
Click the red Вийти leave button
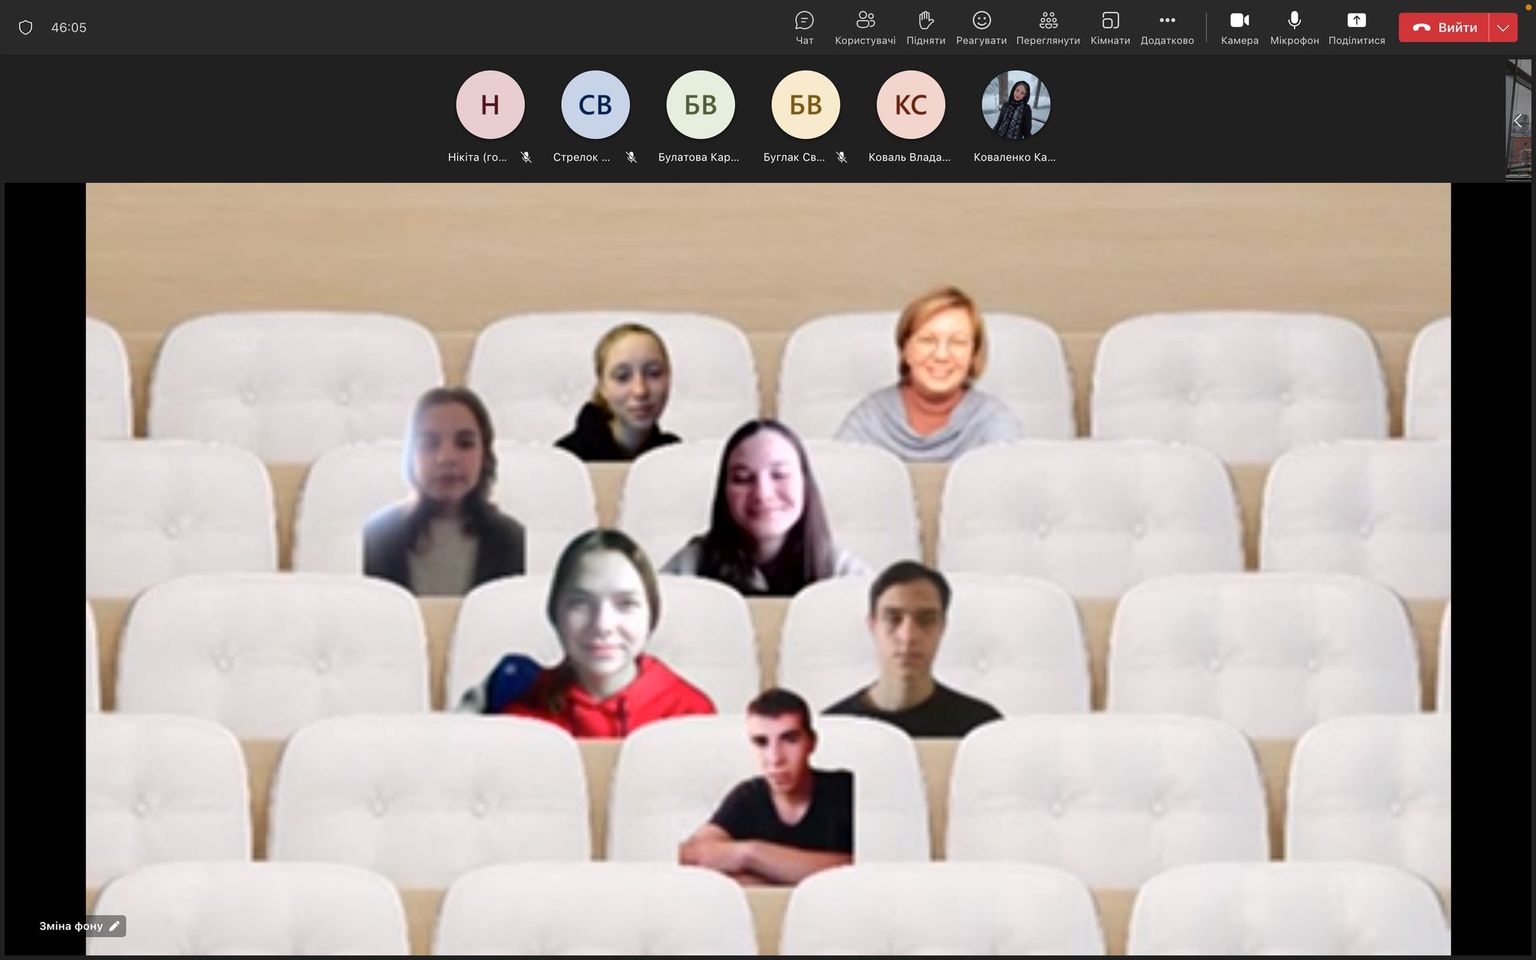1444,28
